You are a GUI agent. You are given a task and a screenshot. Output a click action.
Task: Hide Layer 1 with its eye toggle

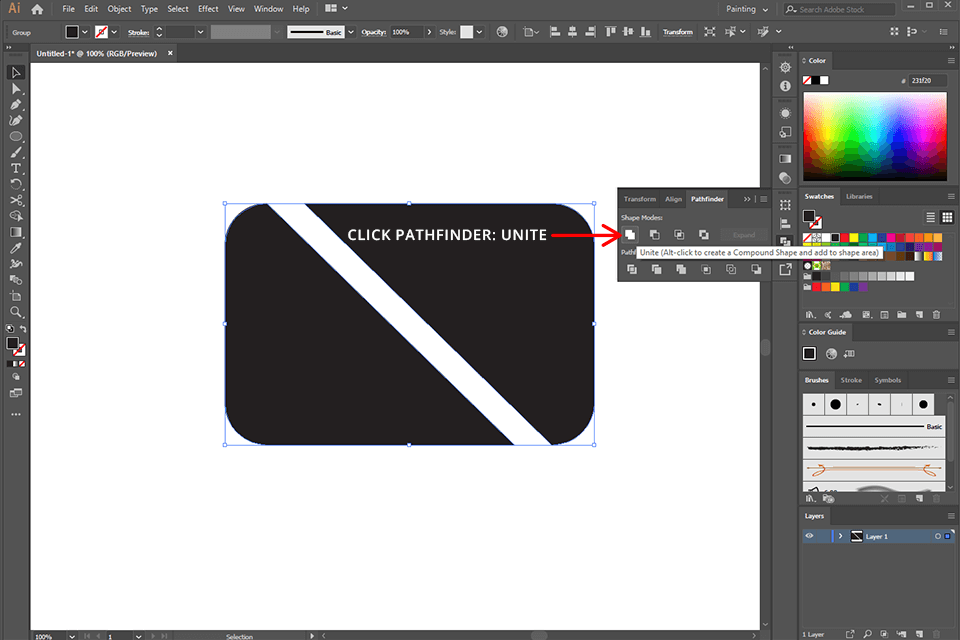809,536
